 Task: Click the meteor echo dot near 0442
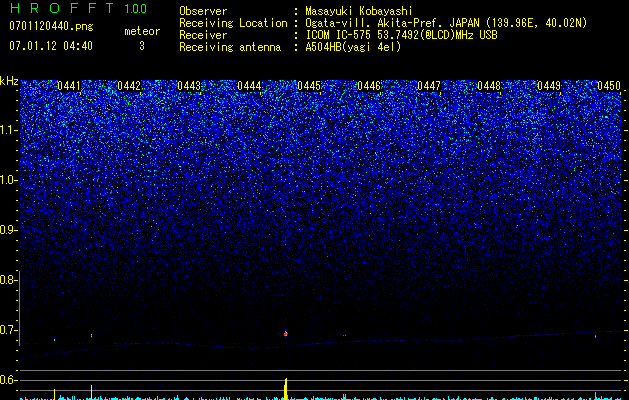pyautogui.click(x=91, y=335)
